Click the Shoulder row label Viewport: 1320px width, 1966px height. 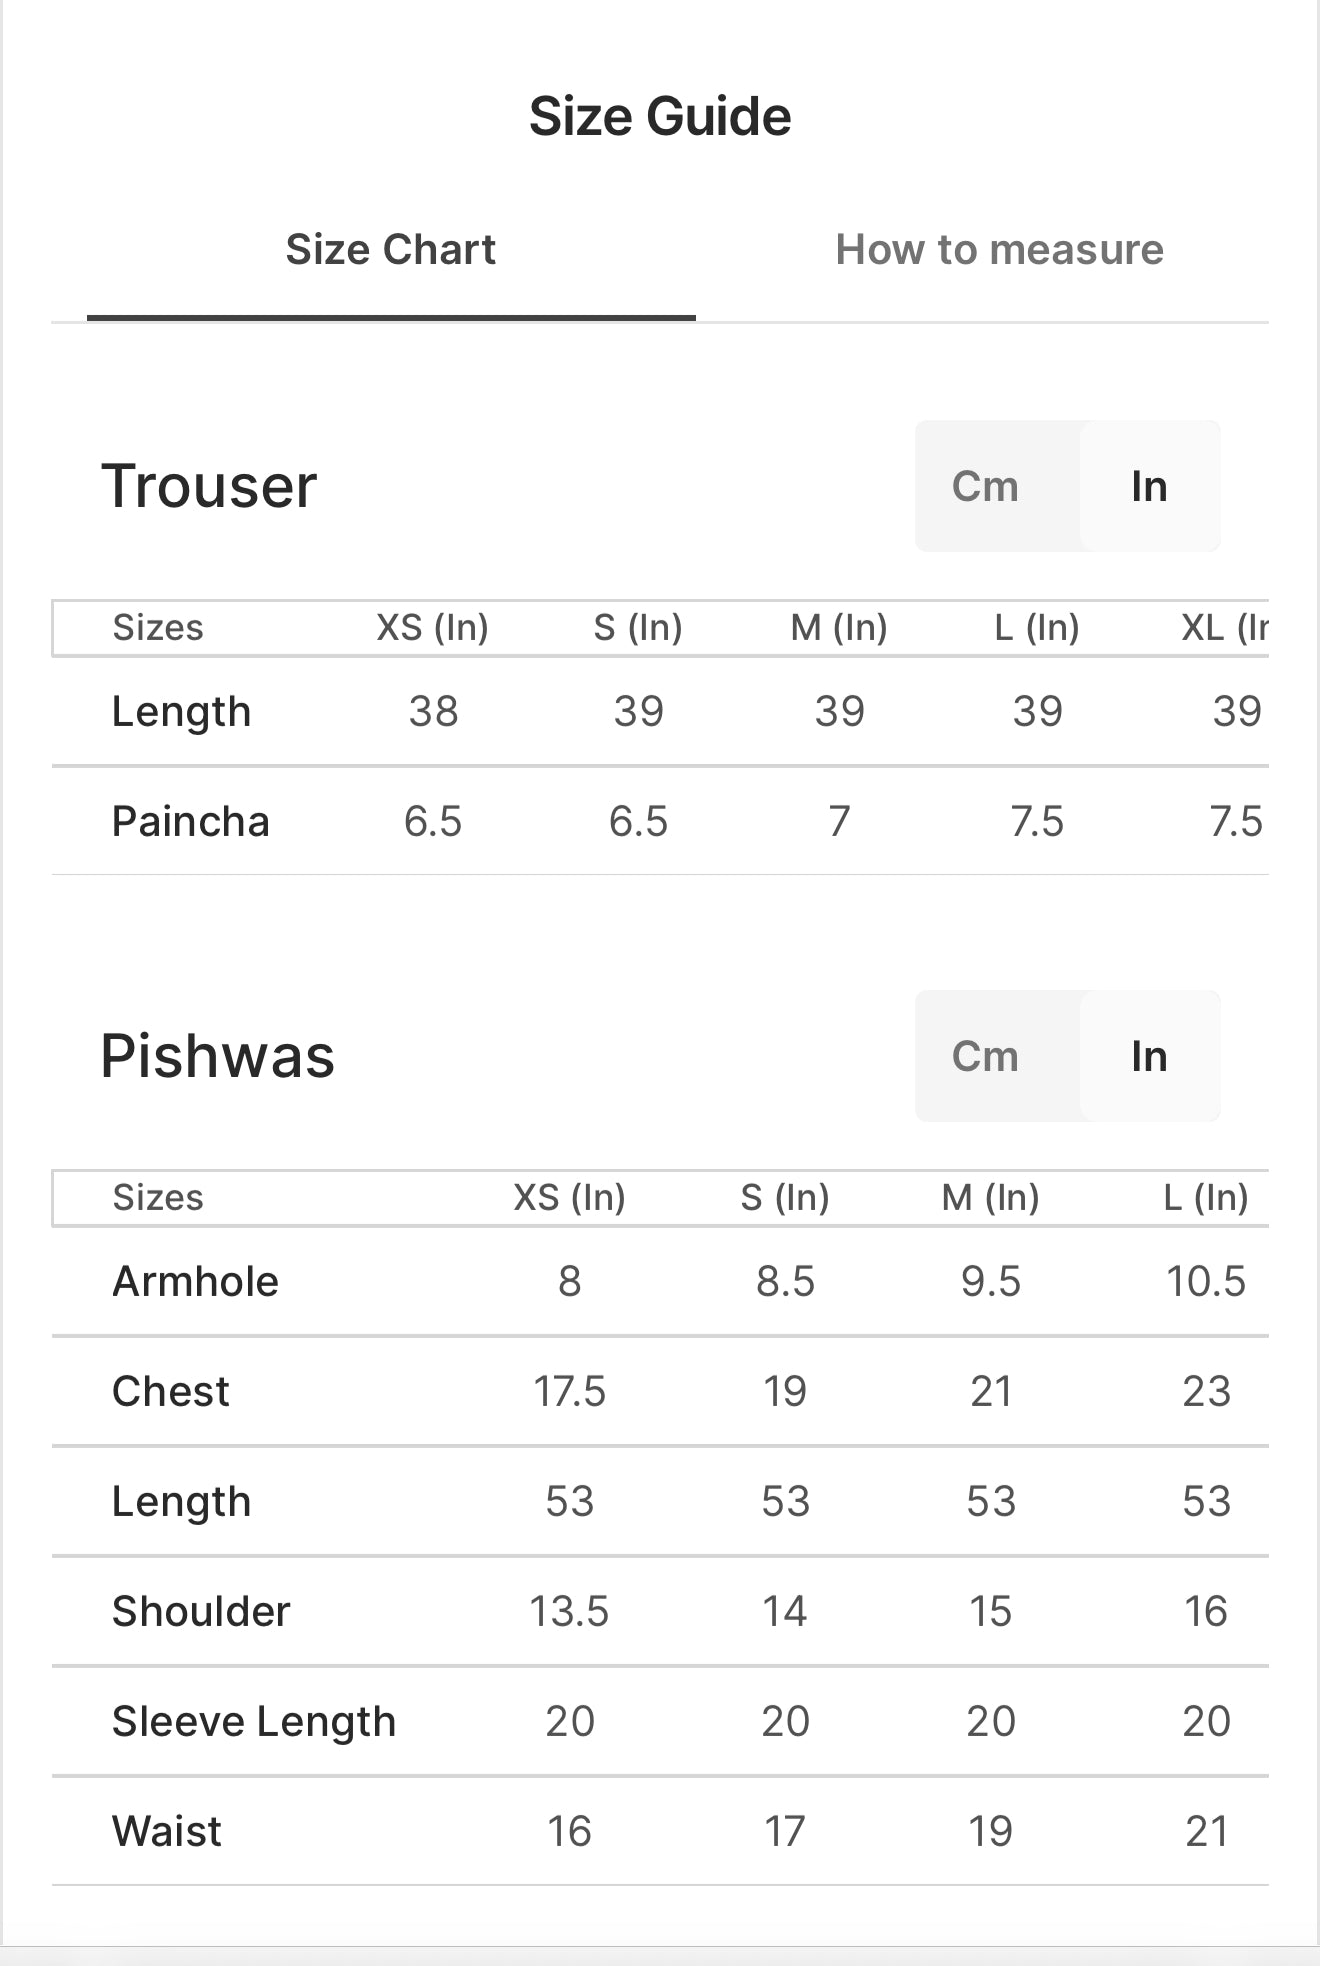point(201,1612)
